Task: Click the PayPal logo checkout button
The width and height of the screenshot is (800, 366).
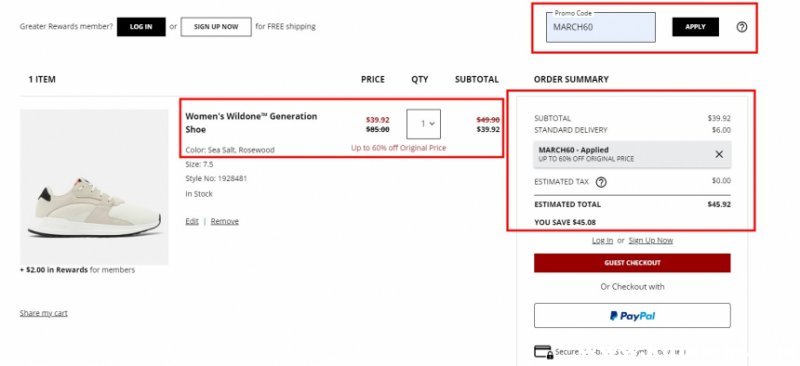Action: click(x=632, y=315)
